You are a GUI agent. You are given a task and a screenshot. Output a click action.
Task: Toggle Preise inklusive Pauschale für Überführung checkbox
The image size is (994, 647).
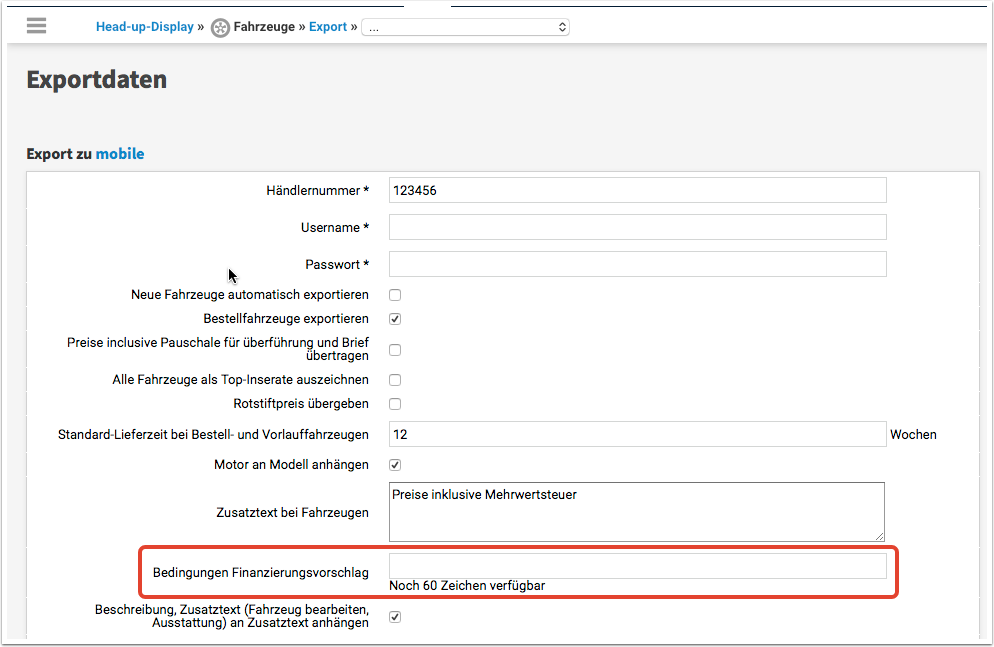coord(395,350)
